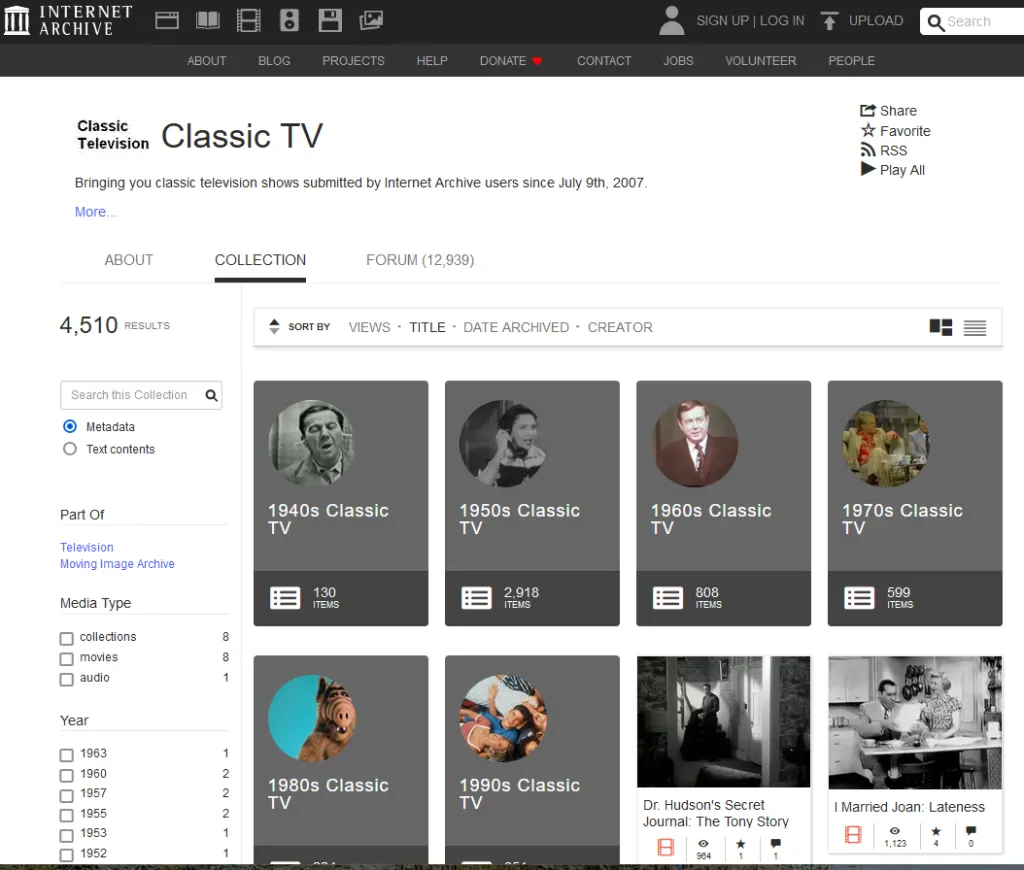Open the 1980s Classic TV ALF thumbnail
The image size is (1024, 870).
click(312, 718)
